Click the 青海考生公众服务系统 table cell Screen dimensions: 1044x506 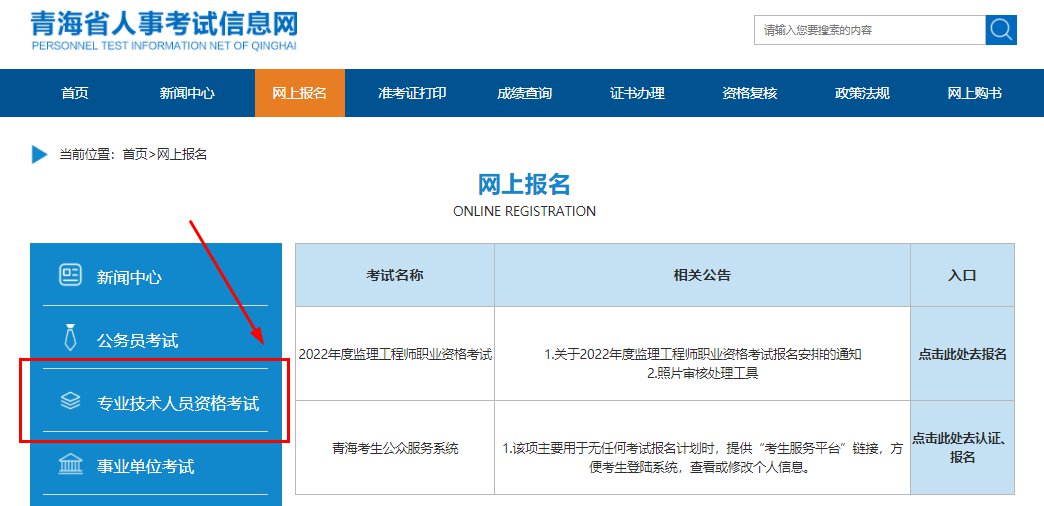click(395, 448)
